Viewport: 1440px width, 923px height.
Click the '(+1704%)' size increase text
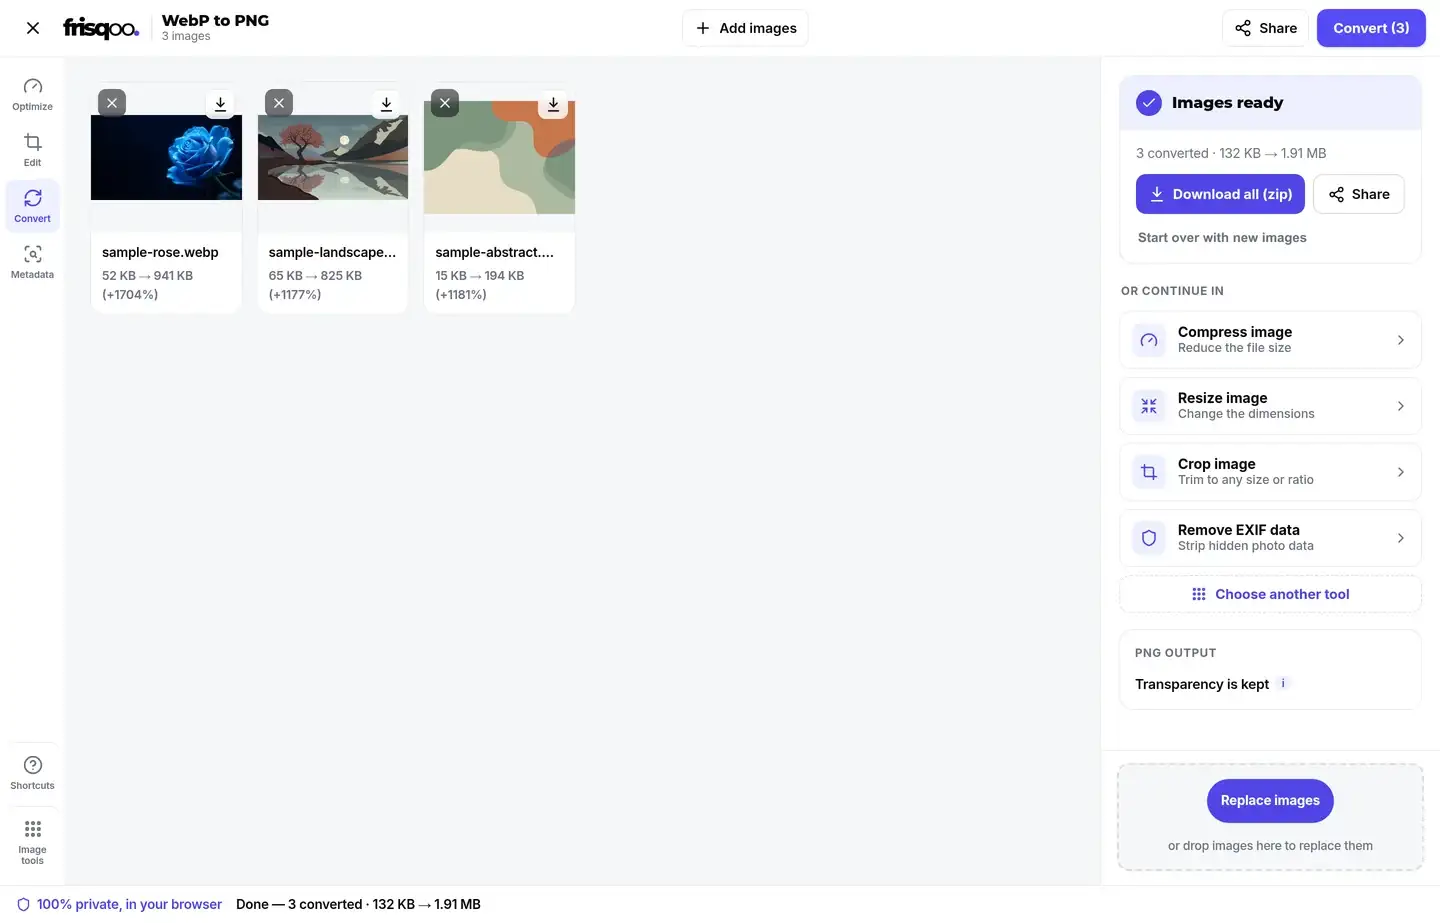tap(130, 294)
